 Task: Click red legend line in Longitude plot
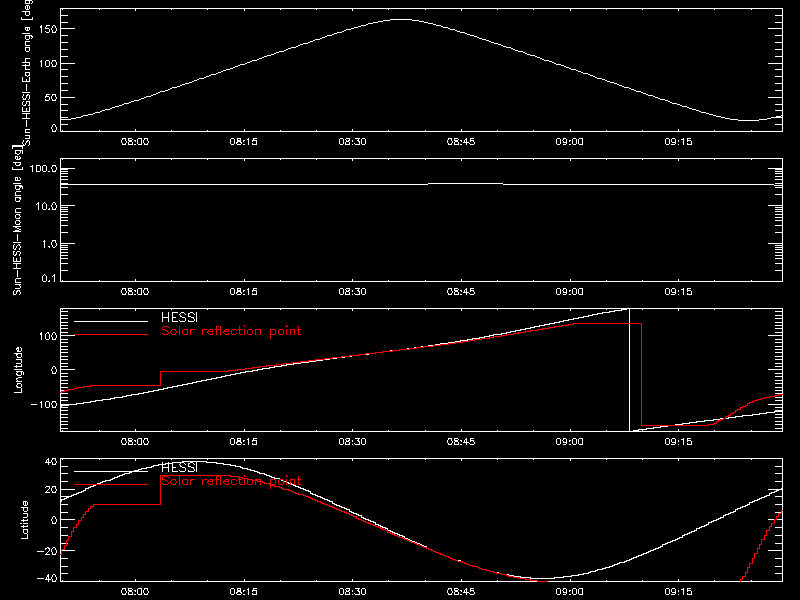pyautogui.click(x=111, y=335)
